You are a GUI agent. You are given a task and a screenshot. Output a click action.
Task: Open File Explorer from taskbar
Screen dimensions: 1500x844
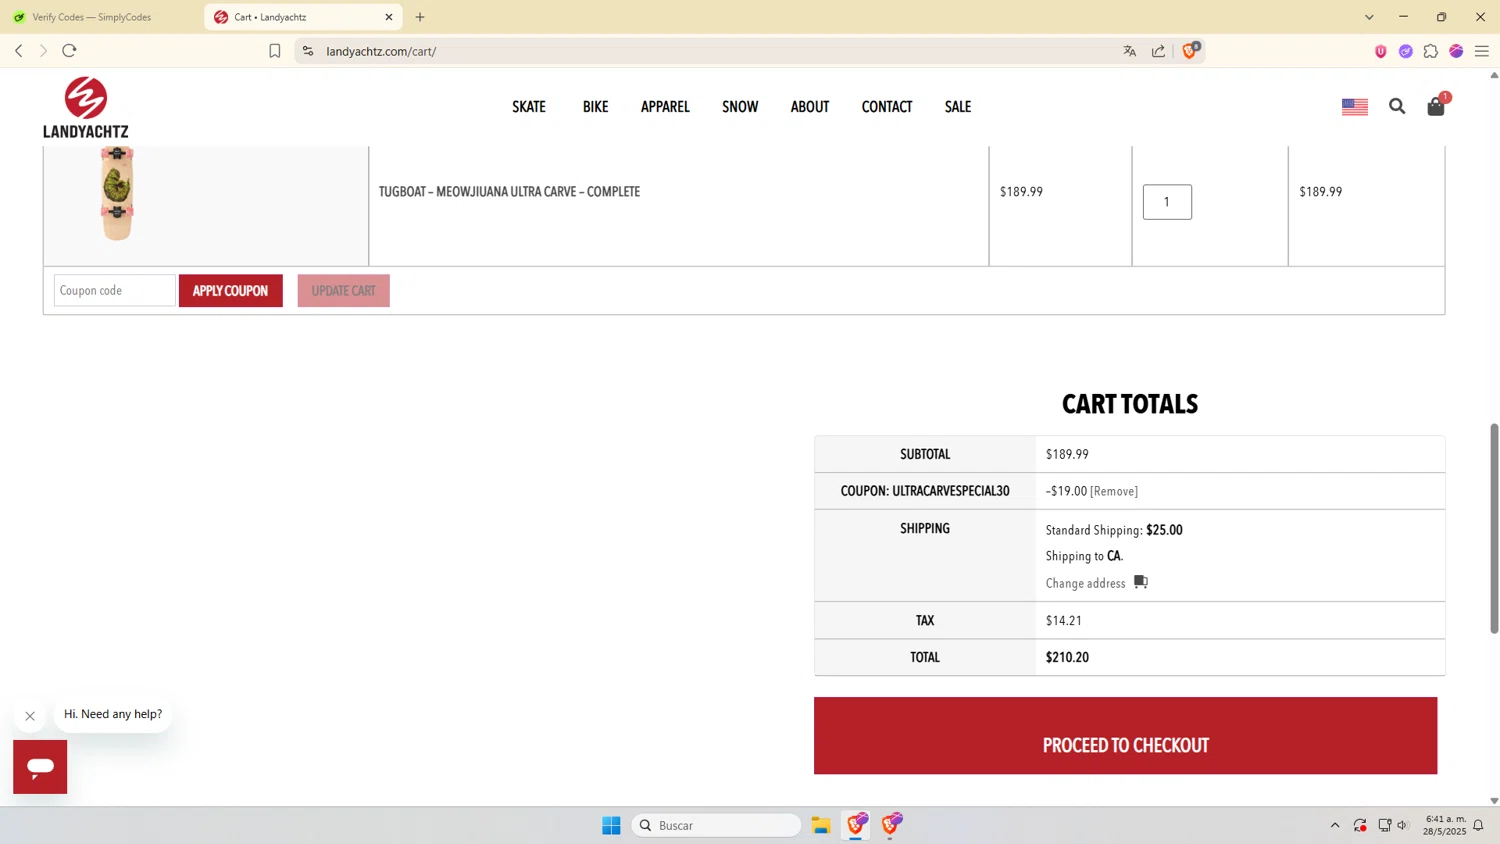click(x=821, y=825)
